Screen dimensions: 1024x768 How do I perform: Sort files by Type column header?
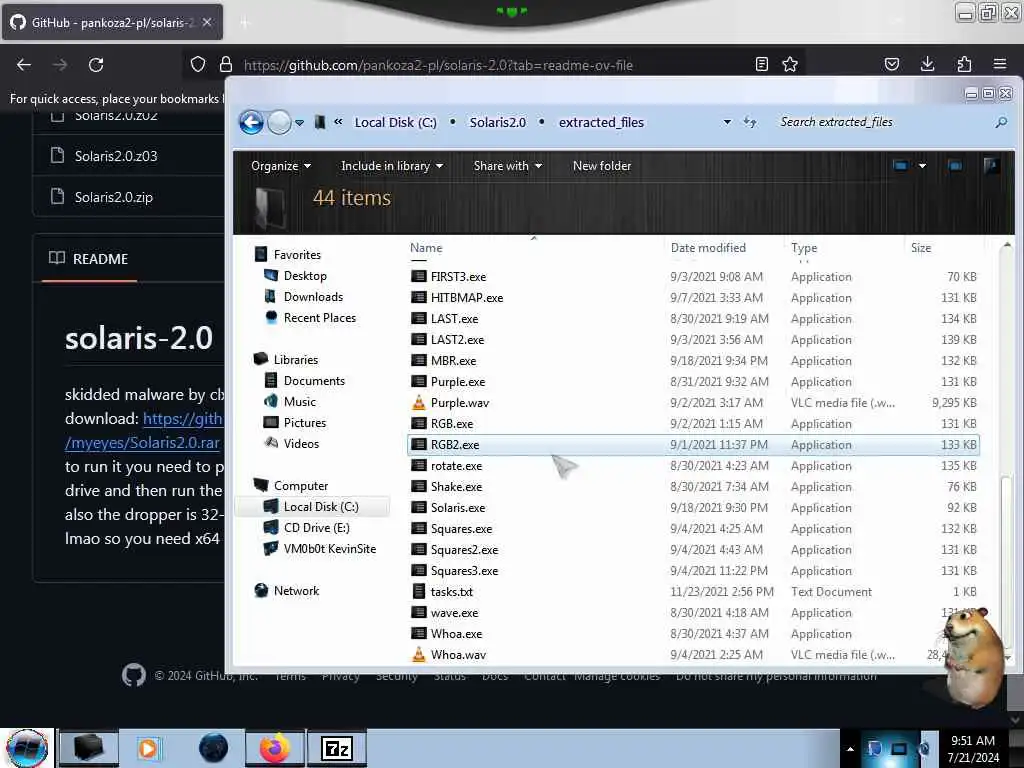point(804,248)
